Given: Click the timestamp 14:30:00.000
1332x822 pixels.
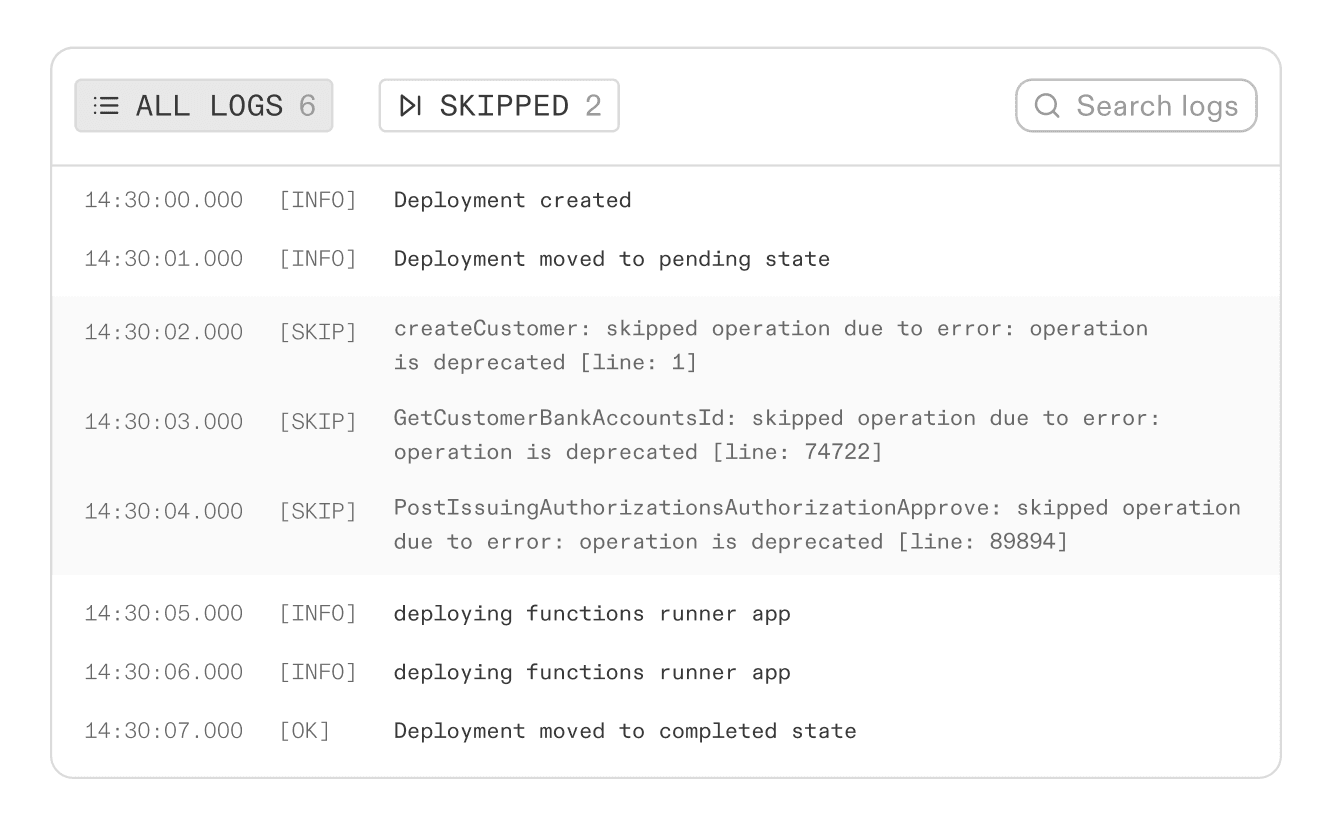Looking at the screenshot, I should 161,200.
